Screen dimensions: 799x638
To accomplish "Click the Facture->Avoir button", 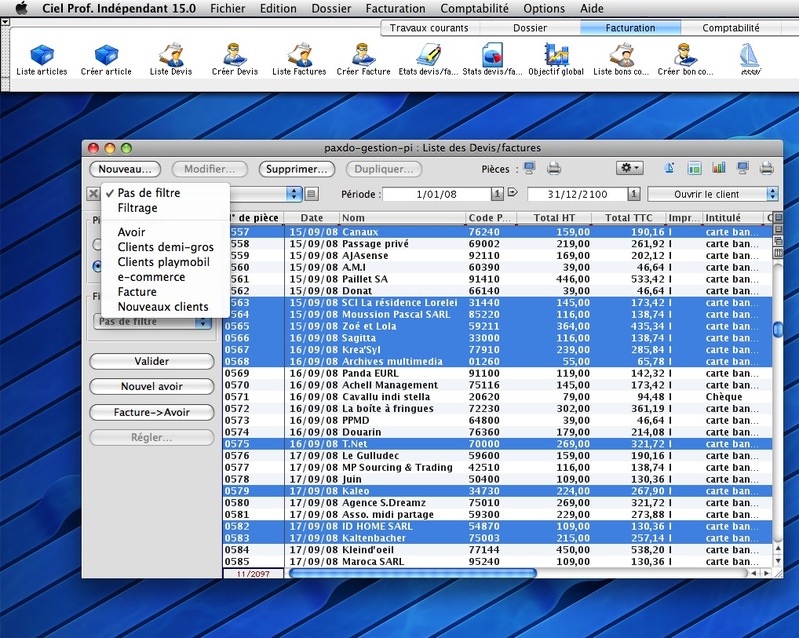I will [x=152, y=412].
